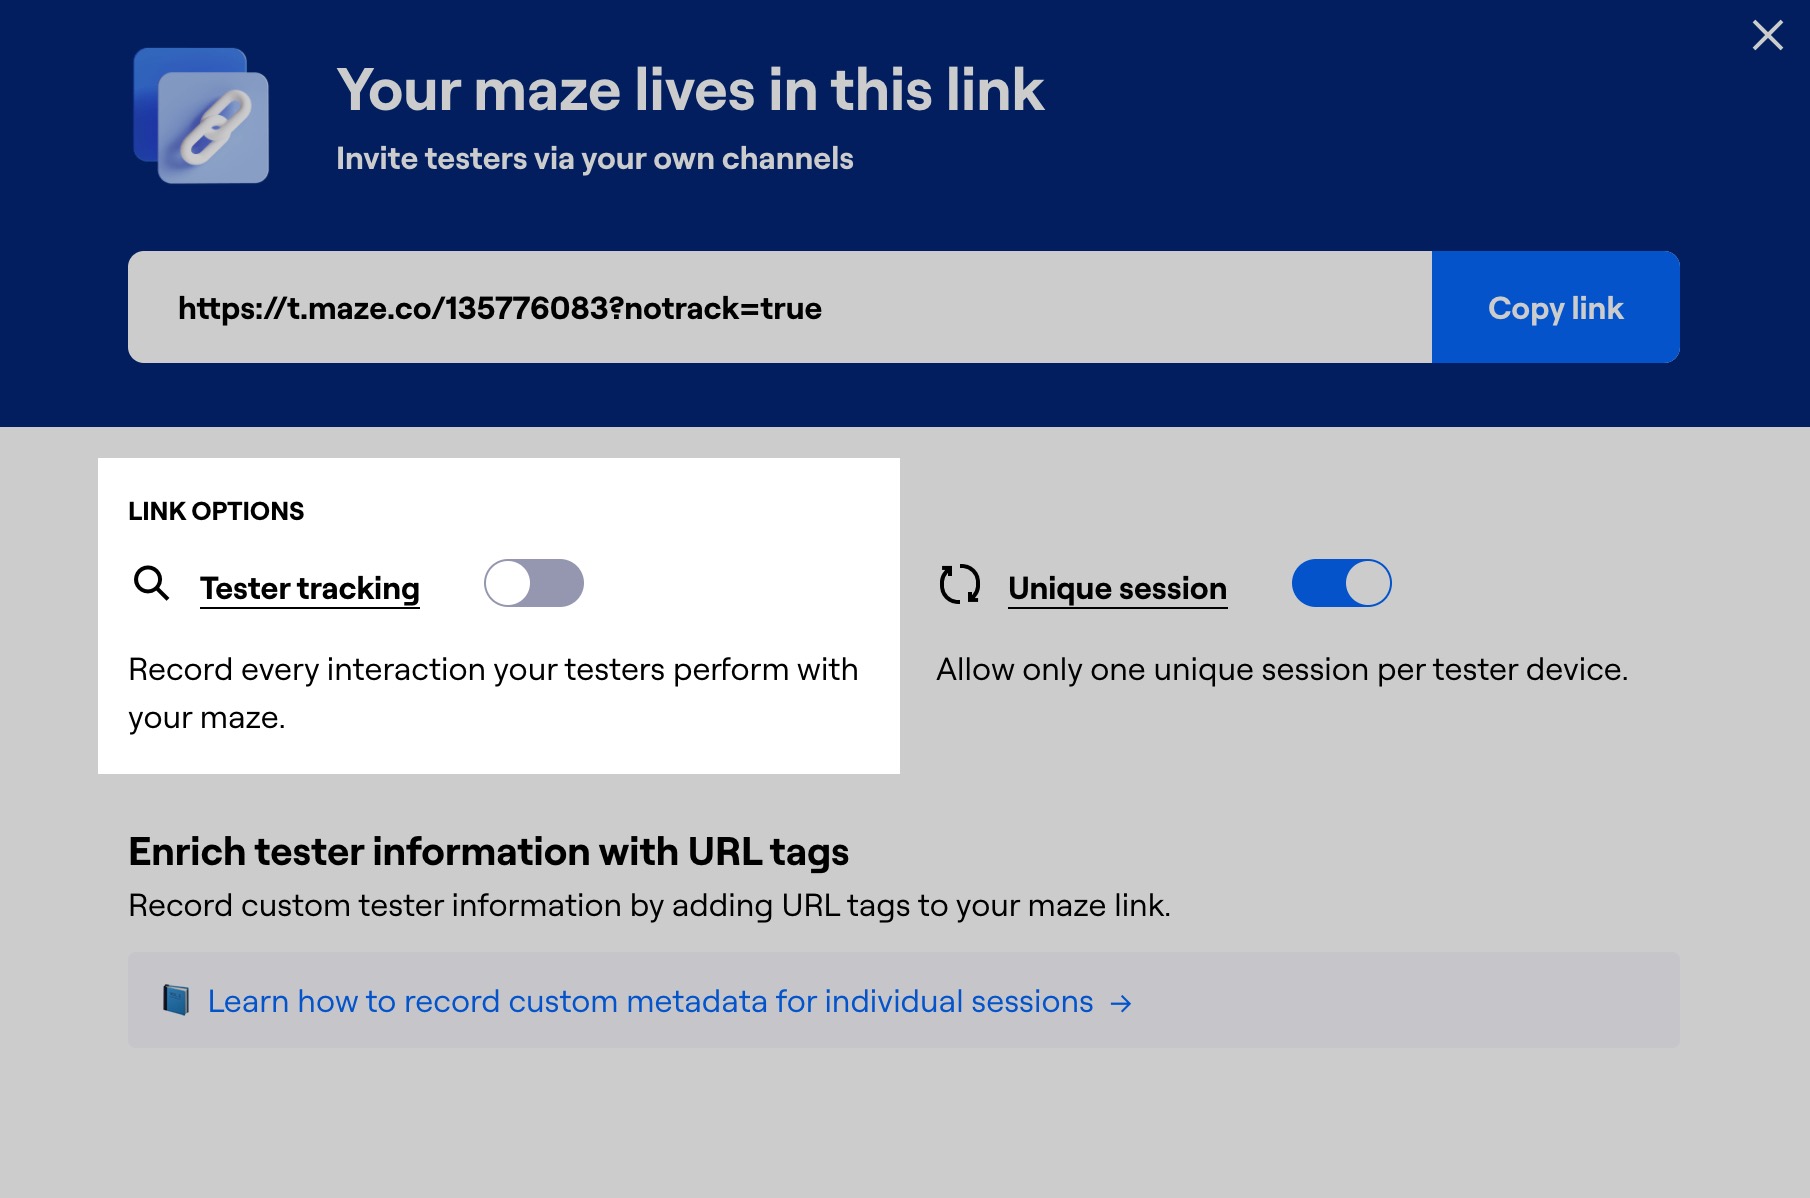Click the Invite testers via your own channels subtitle
This screenshot has width=1810, height=1198.
pos(594,158)
